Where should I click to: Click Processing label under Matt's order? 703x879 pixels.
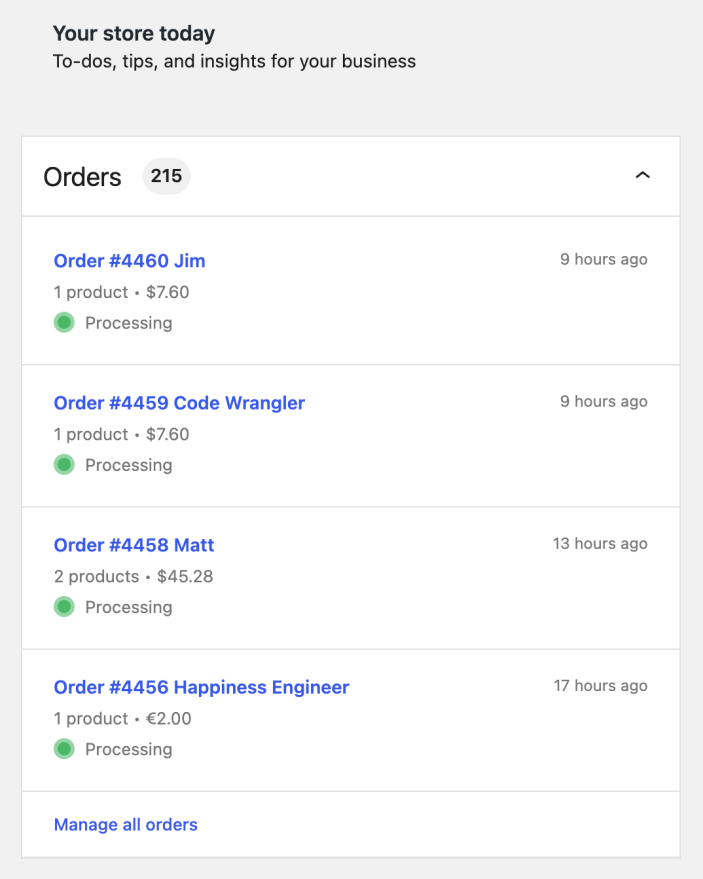tap(128, 607)
